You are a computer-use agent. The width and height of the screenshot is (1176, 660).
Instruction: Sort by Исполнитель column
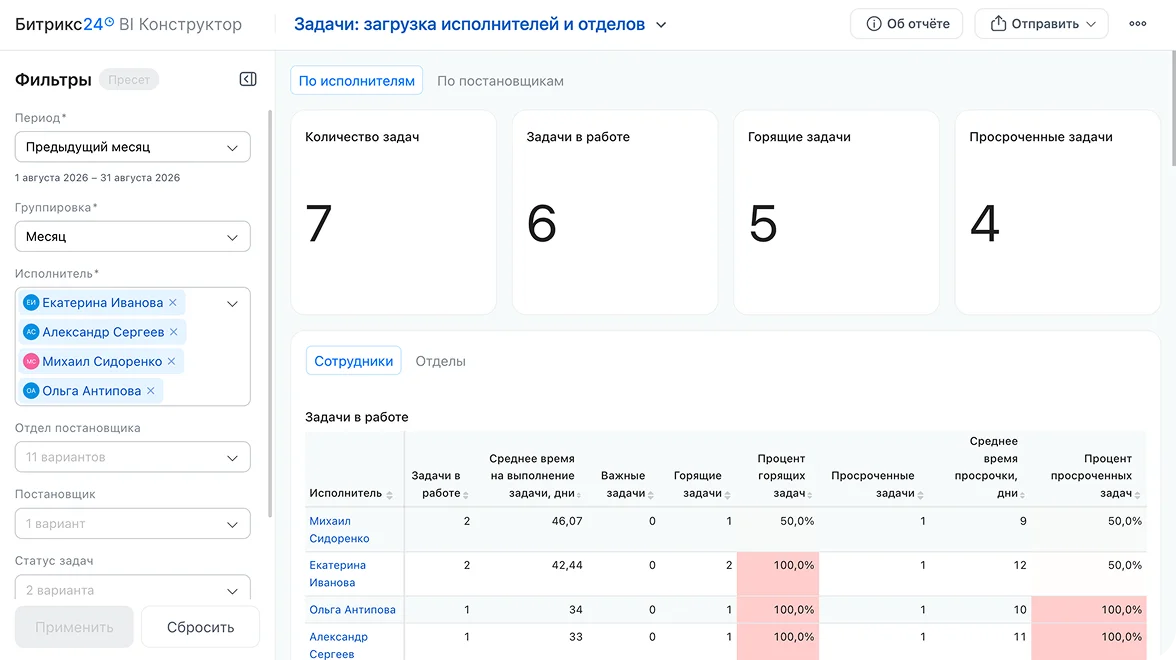coord(389,495)
